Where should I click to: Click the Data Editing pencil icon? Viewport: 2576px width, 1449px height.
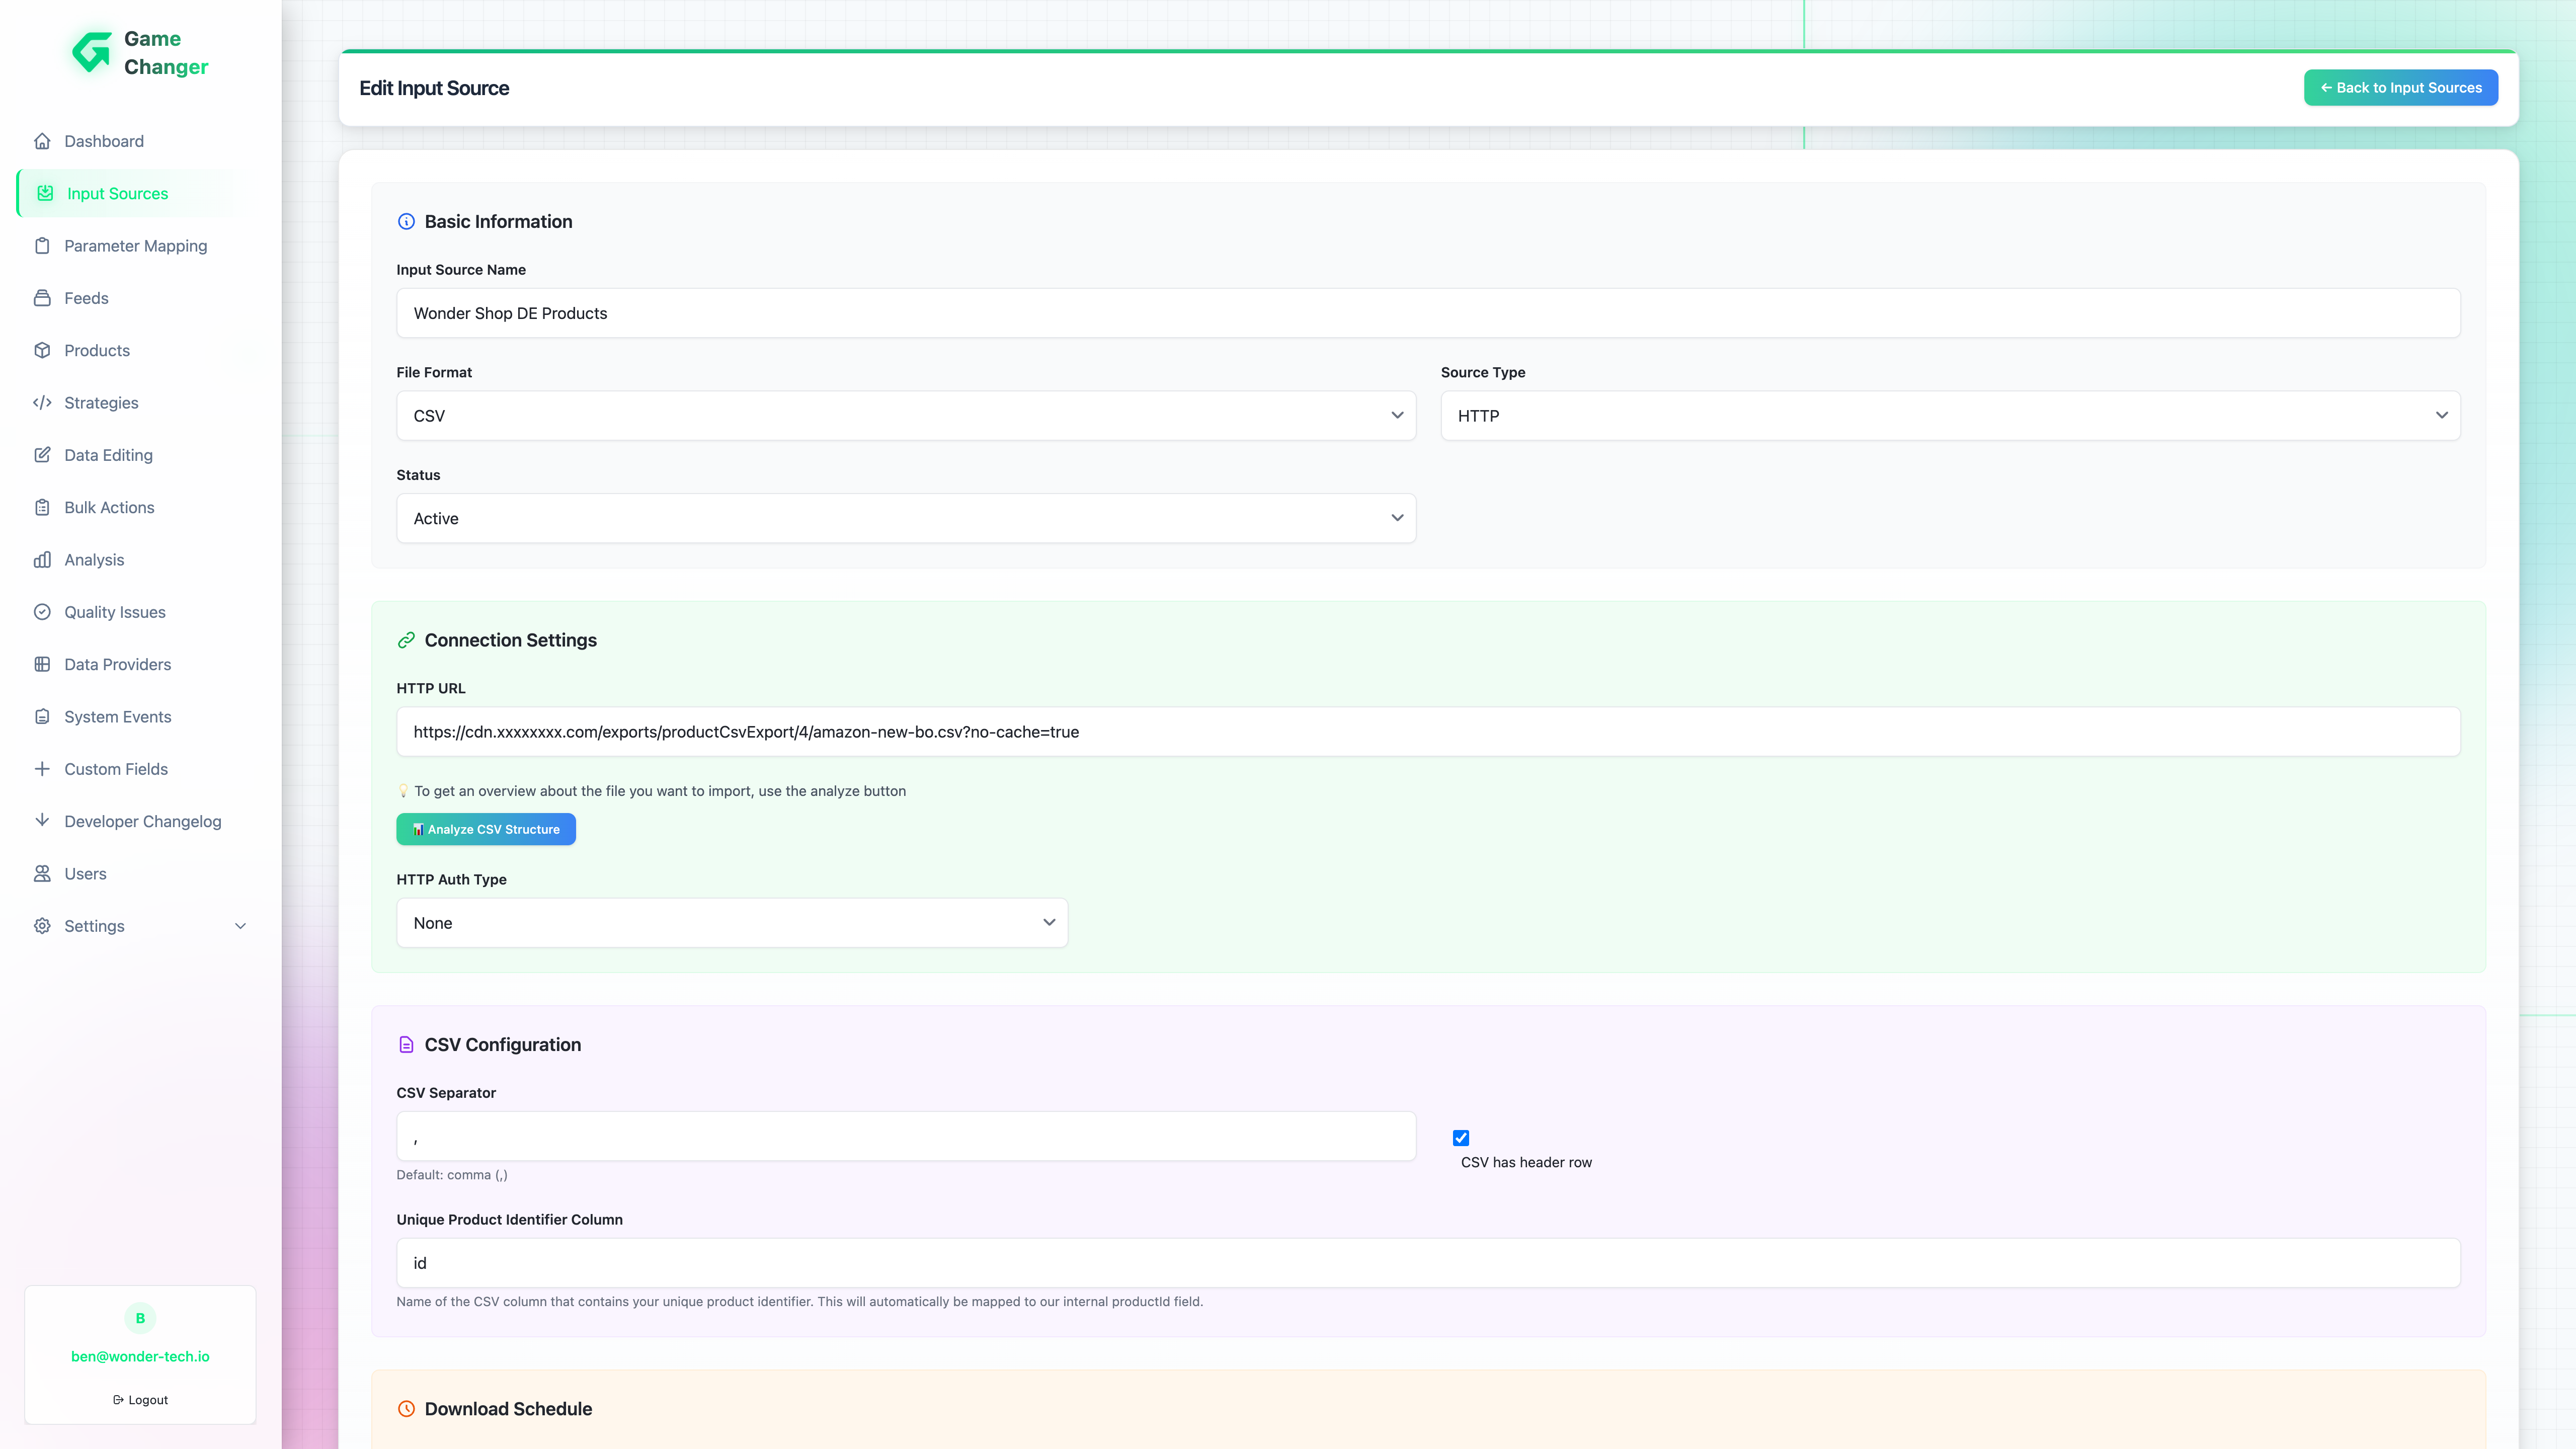(x=42, y=454)
